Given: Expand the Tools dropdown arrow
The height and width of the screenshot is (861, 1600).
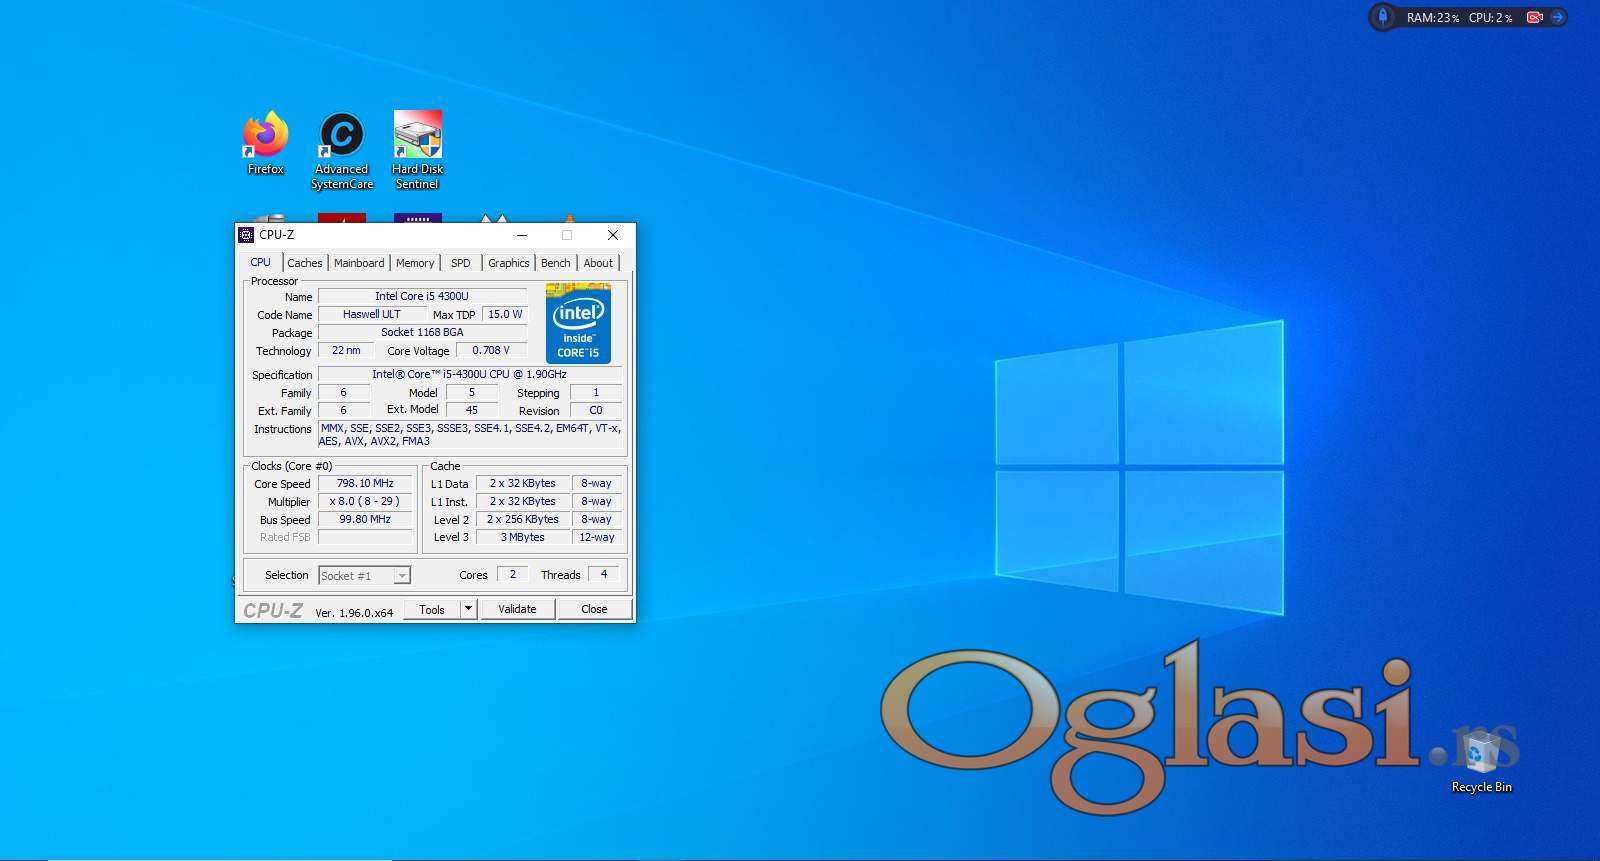Looking at the screenshot, I should point(468,609).
